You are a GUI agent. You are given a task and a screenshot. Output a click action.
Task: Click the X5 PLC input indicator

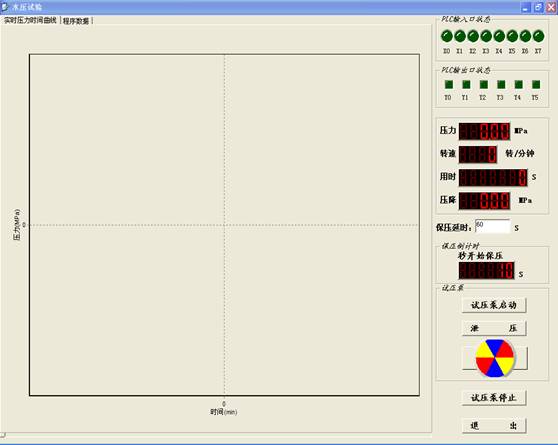[x=512, y=36]
